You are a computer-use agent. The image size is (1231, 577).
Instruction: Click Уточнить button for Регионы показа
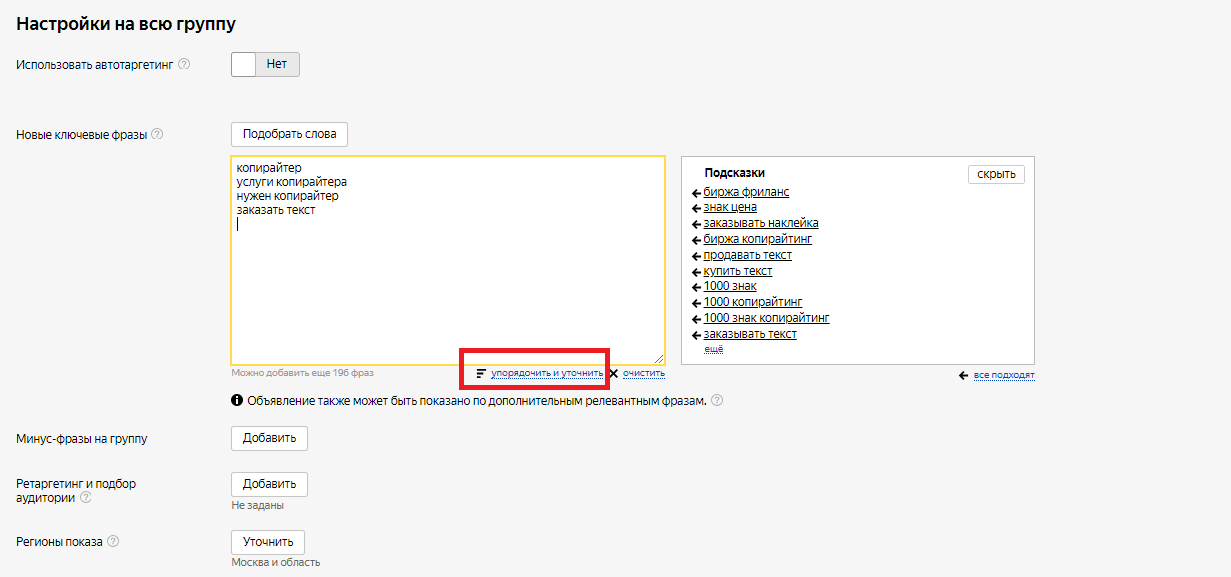point(267,542)
